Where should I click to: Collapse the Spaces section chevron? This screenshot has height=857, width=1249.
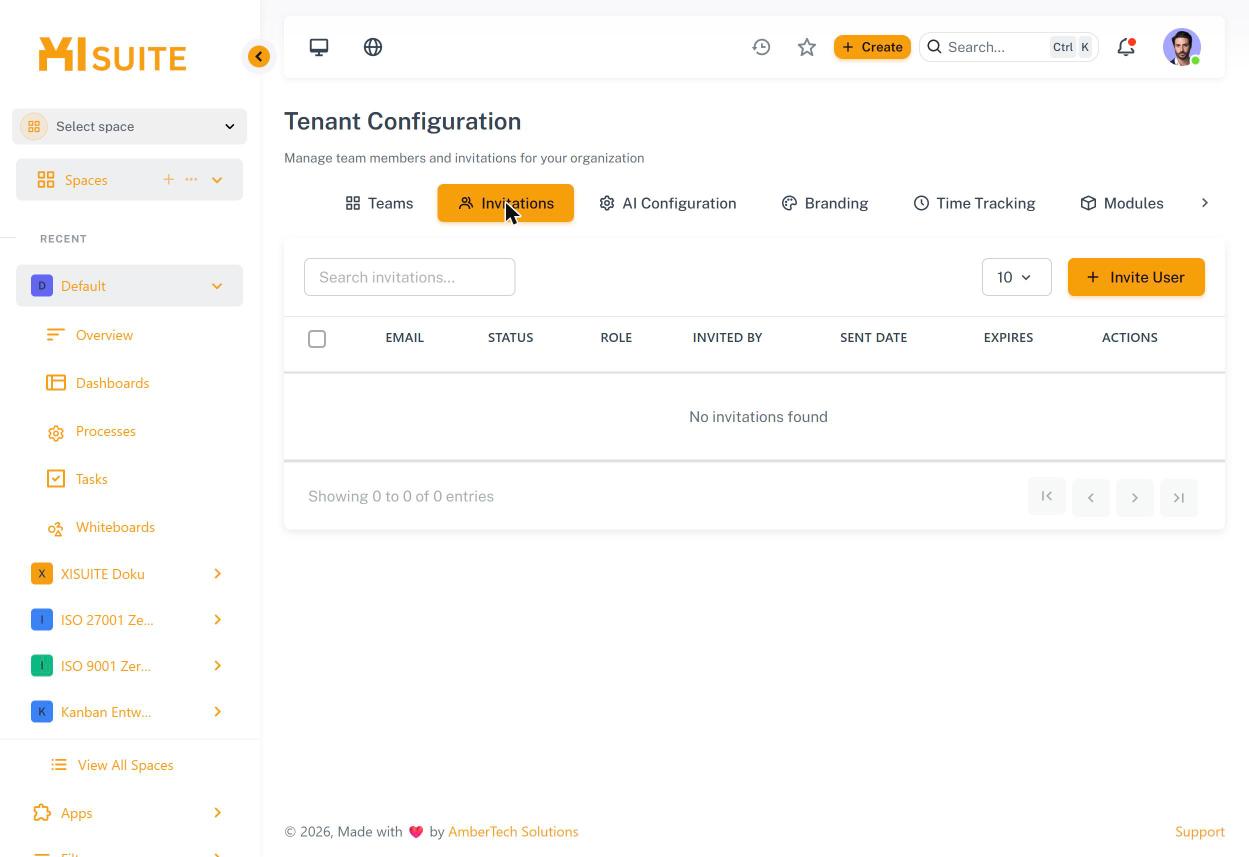[217, 180]
